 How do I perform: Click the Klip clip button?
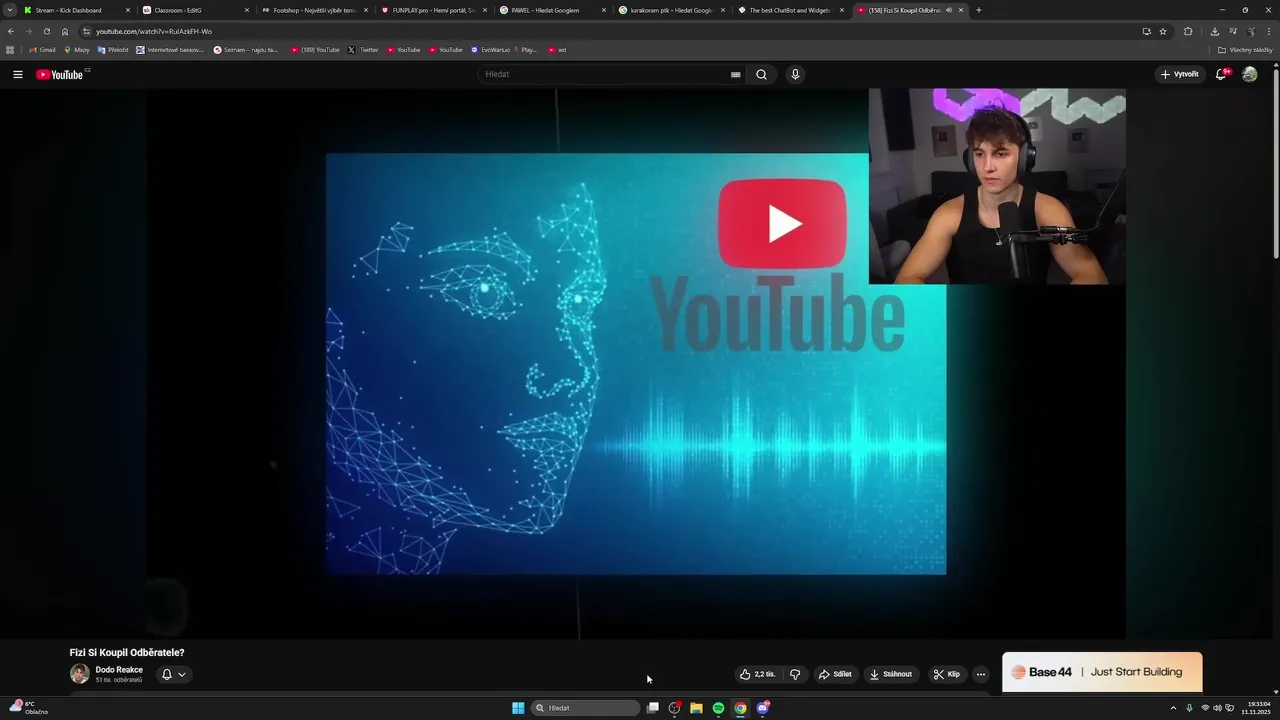pos(946,674)
